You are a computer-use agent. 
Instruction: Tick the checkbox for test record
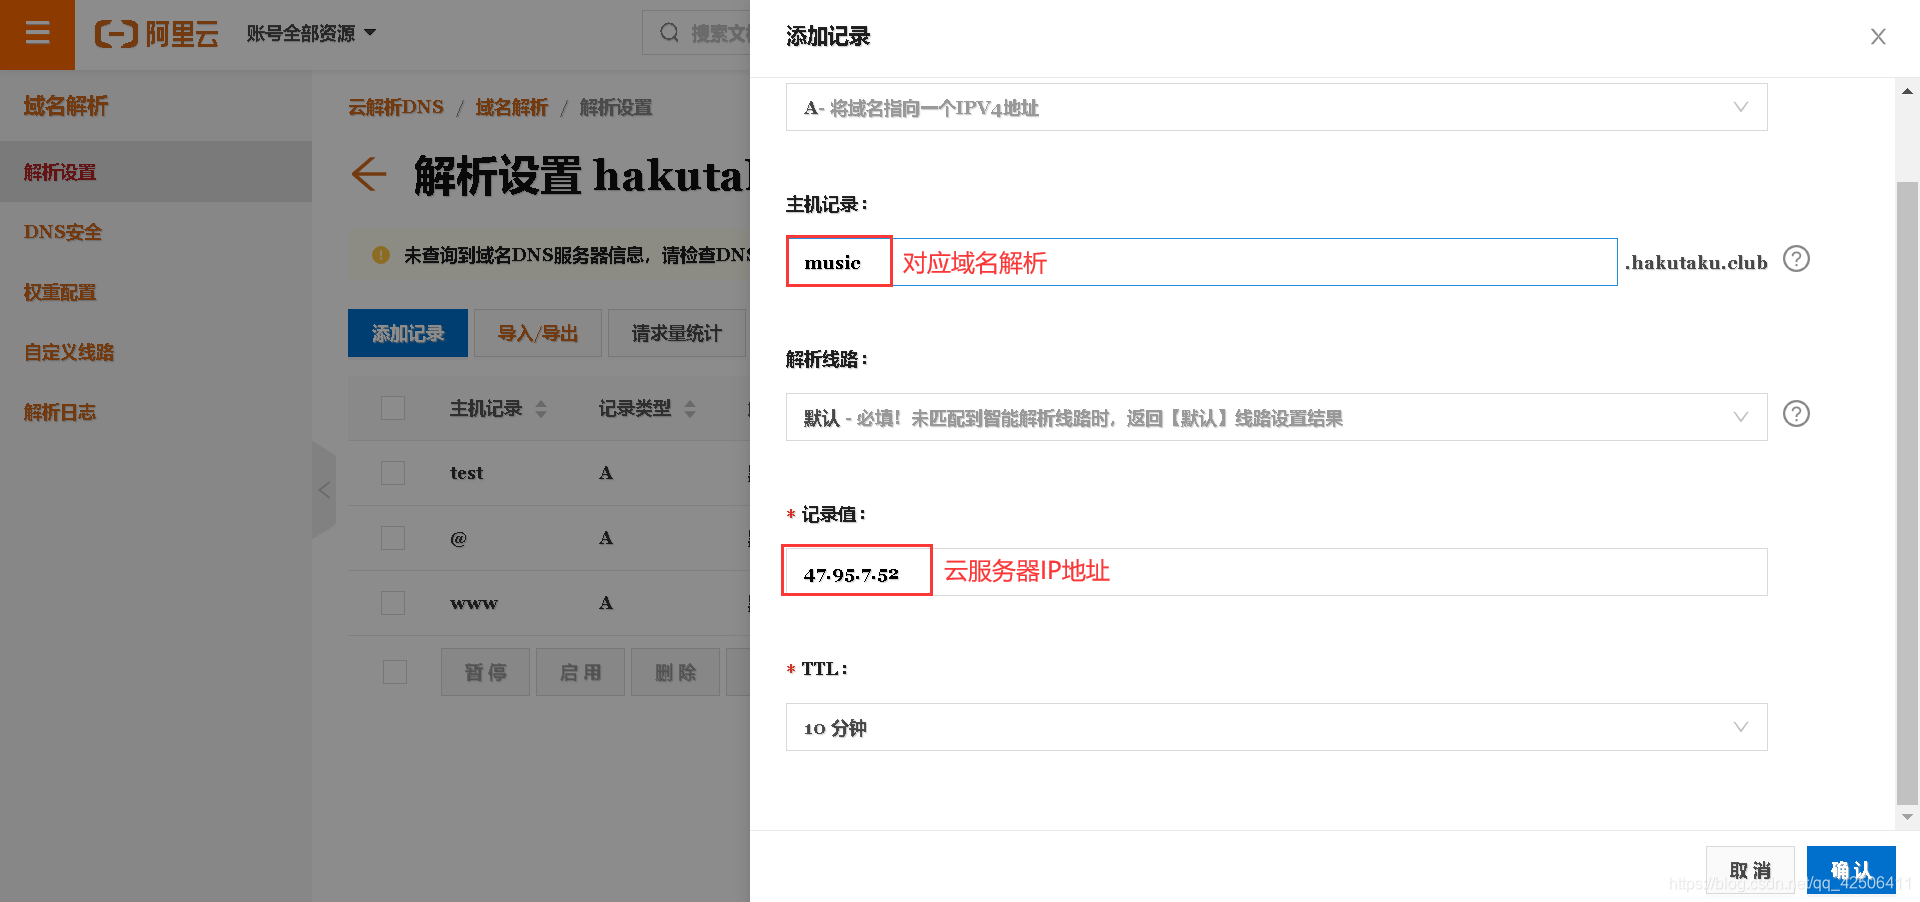tap(393, 473)
